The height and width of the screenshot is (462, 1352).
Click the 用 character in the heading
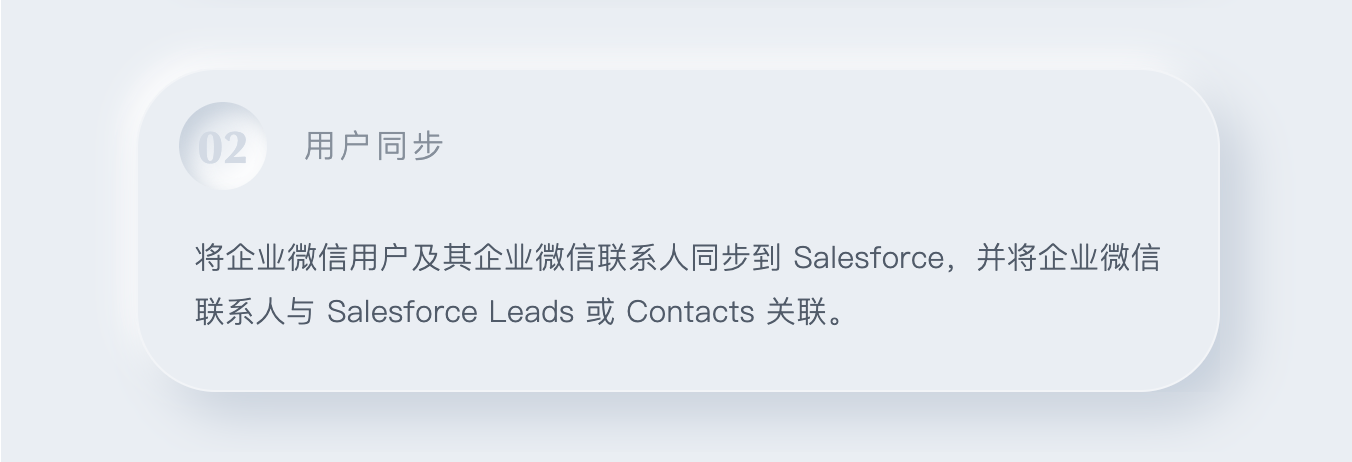319,147
